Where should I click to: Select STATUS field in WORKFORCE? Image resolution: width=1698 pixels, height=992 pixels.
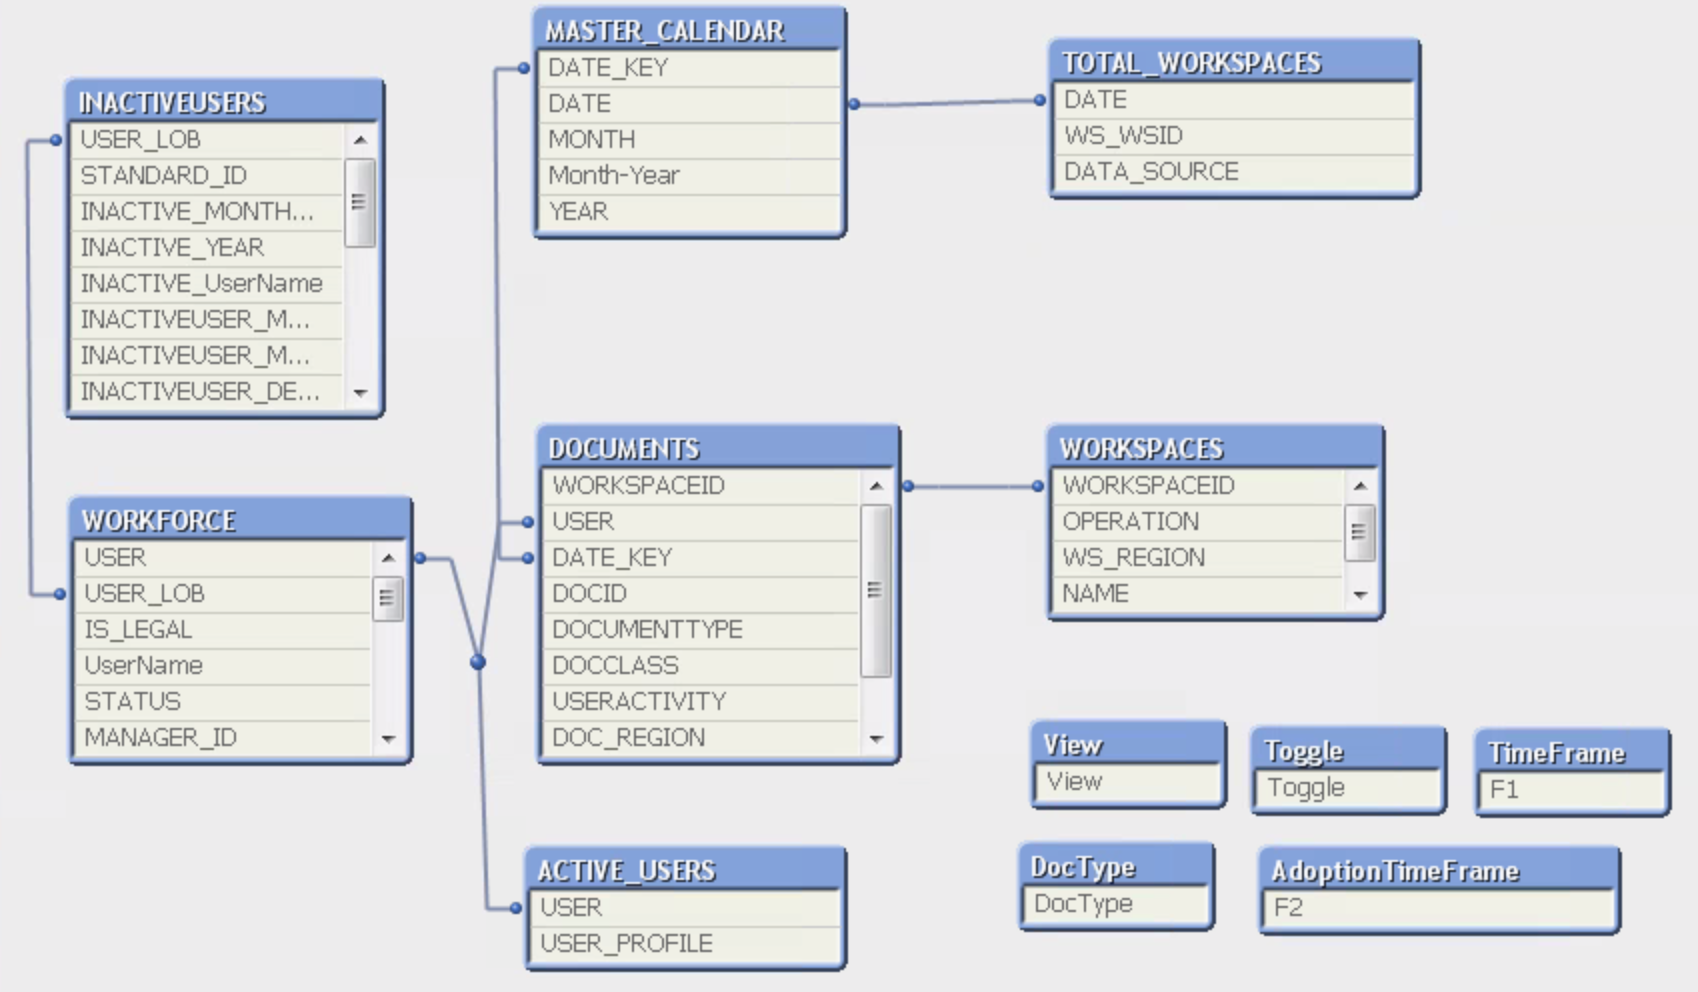click(x=223, y=702)
